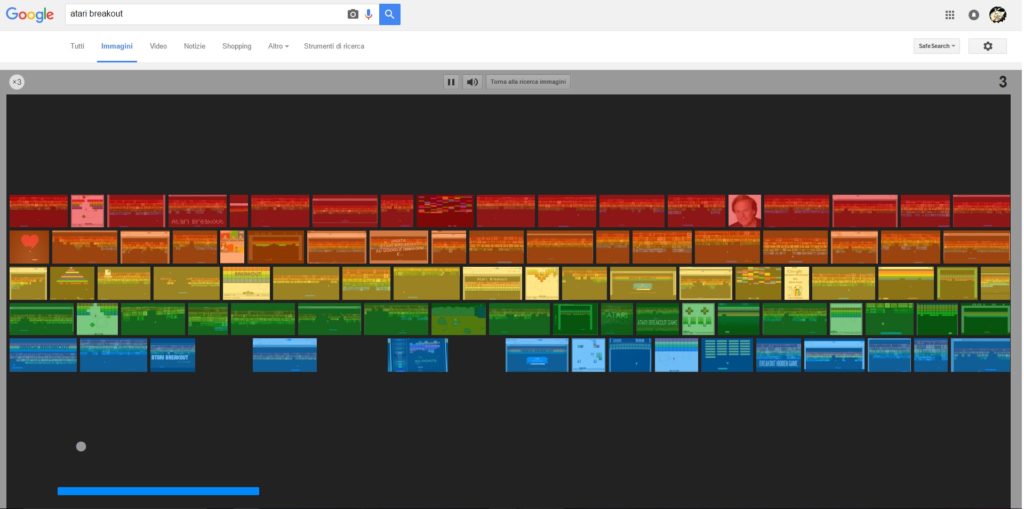The image size is (1024, 509).
Task: Click Strumenti di ricerca
Action: (333, 46)
